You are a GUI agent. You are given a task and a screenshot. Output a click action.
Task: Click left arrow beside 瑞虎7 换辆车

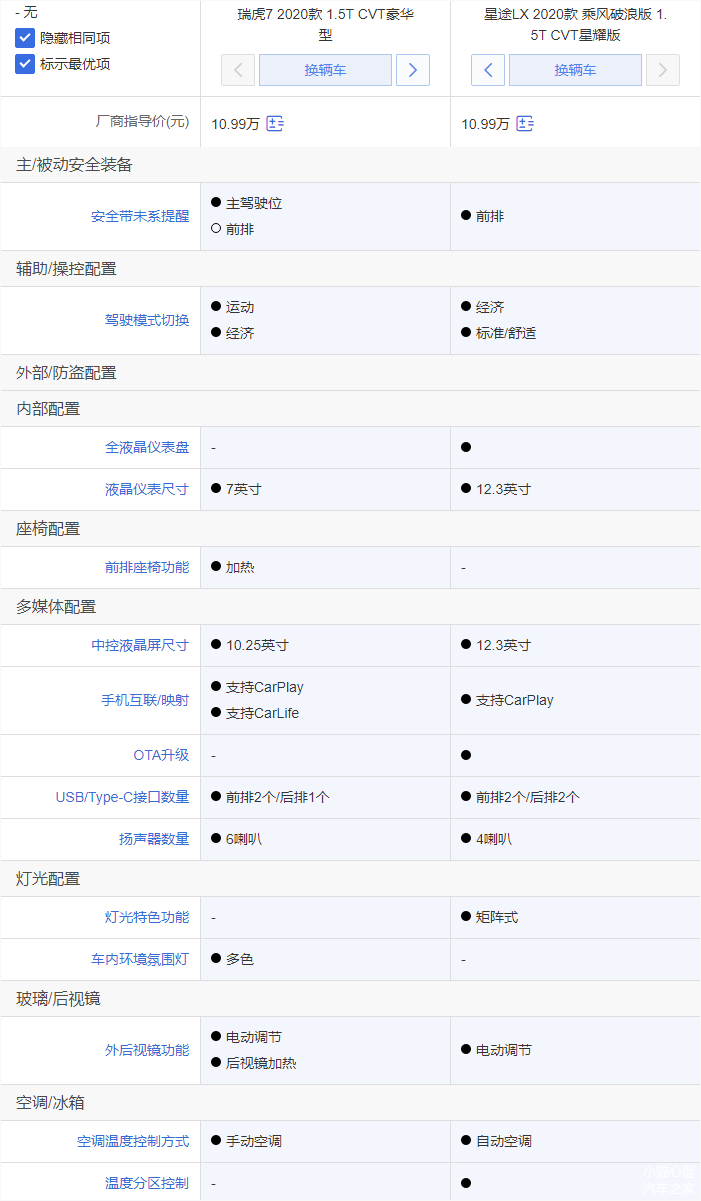pyautogui.click(x=238, y=70)
